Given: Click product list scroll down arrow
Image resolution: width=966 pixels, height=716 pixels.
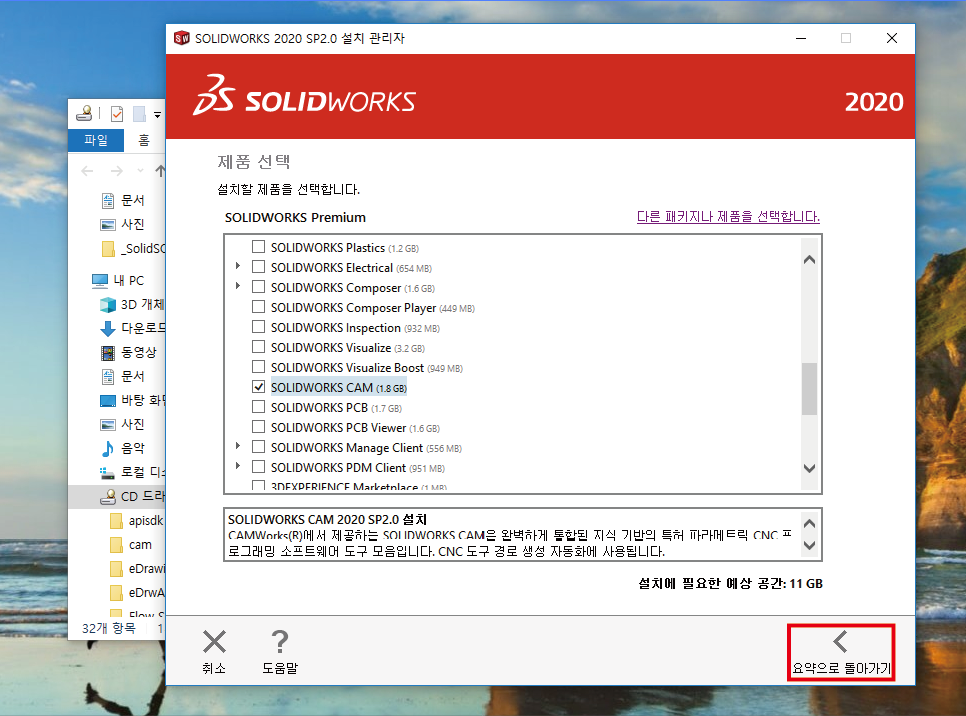Looking at the screenshot, I should 810,468.
